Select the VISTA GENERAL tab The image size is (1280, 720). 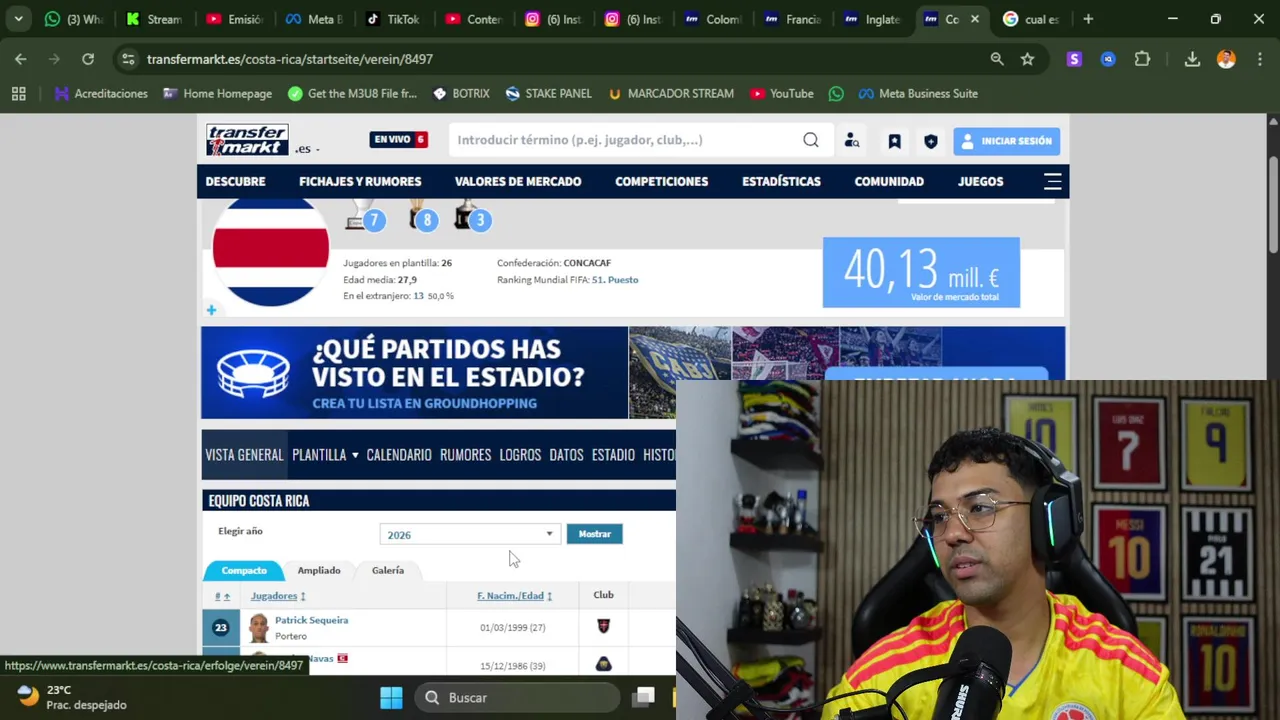244,455
